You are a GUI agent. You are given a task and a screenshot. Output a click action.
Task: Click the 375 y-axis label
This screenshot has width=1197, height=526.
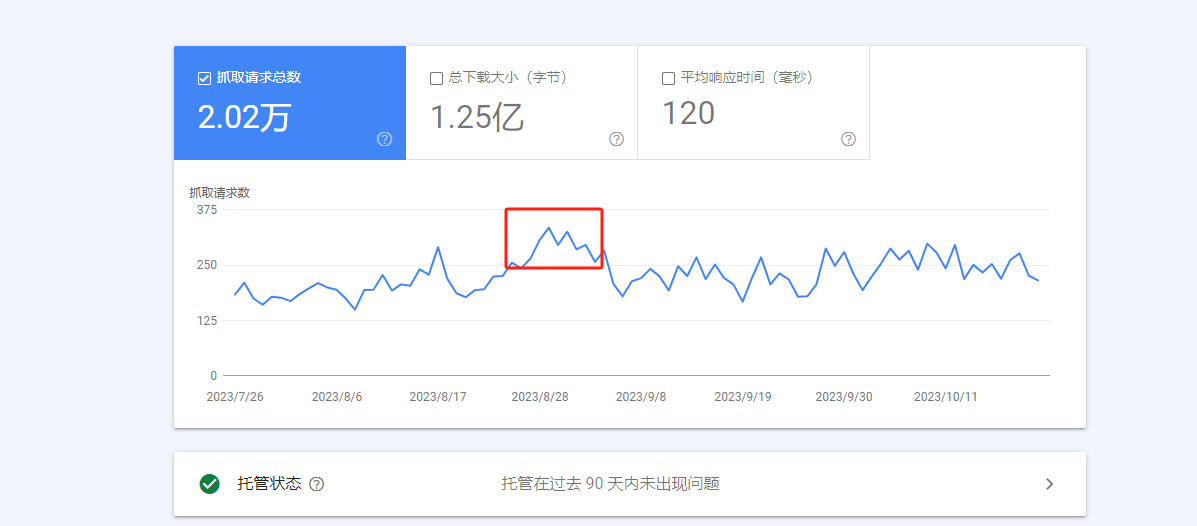coord(208,210)
